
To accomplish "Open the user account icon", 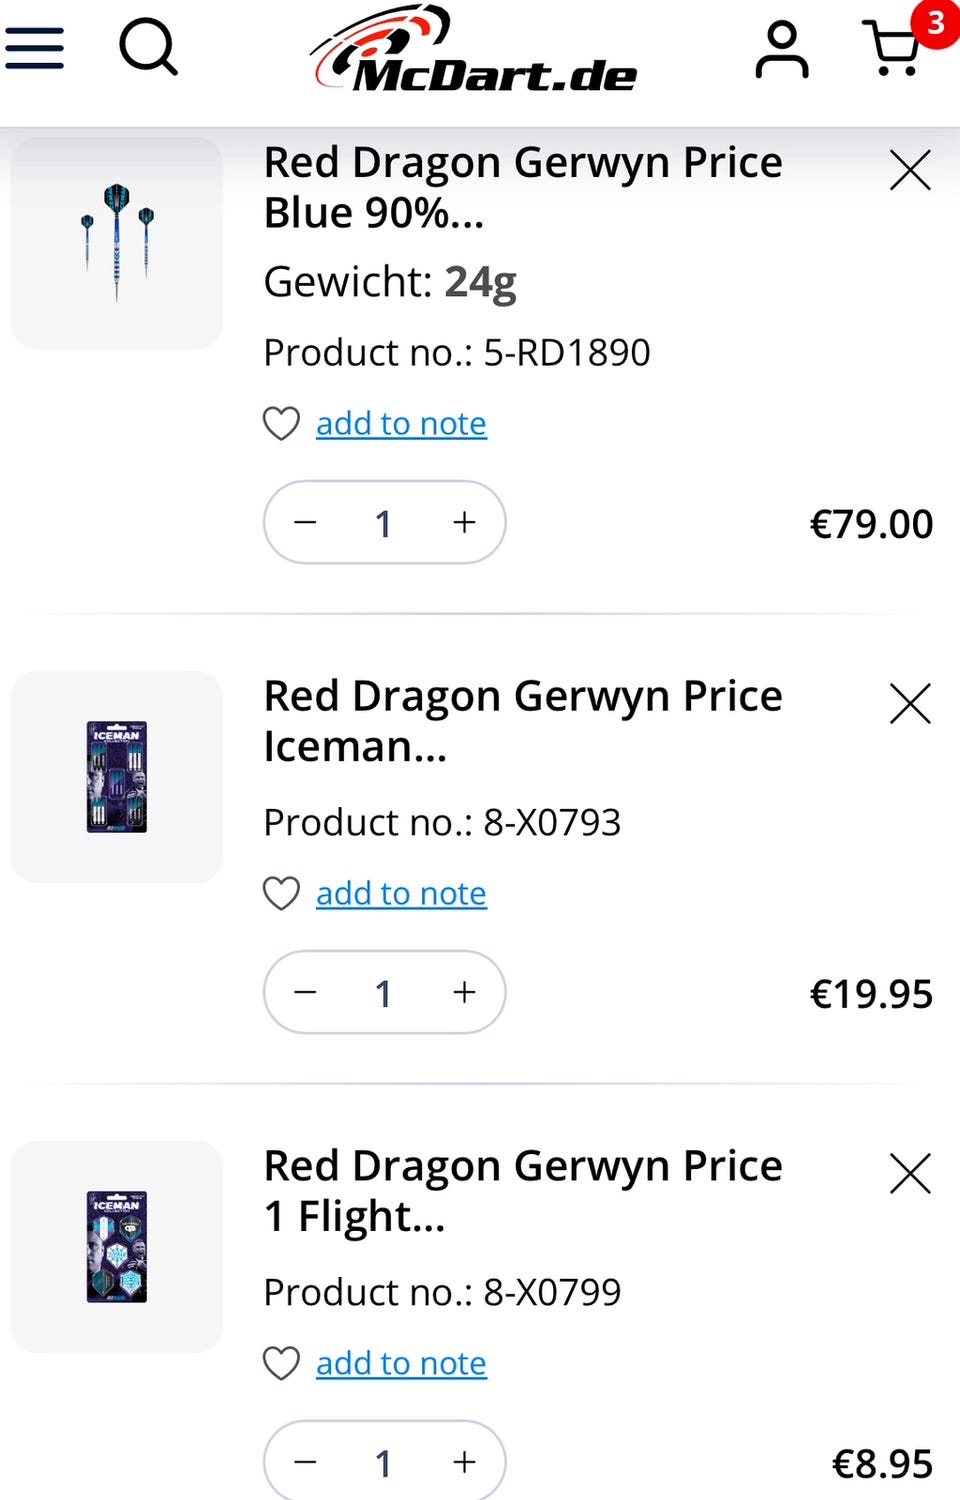I will pyautogui.click(x=781, y=50).
